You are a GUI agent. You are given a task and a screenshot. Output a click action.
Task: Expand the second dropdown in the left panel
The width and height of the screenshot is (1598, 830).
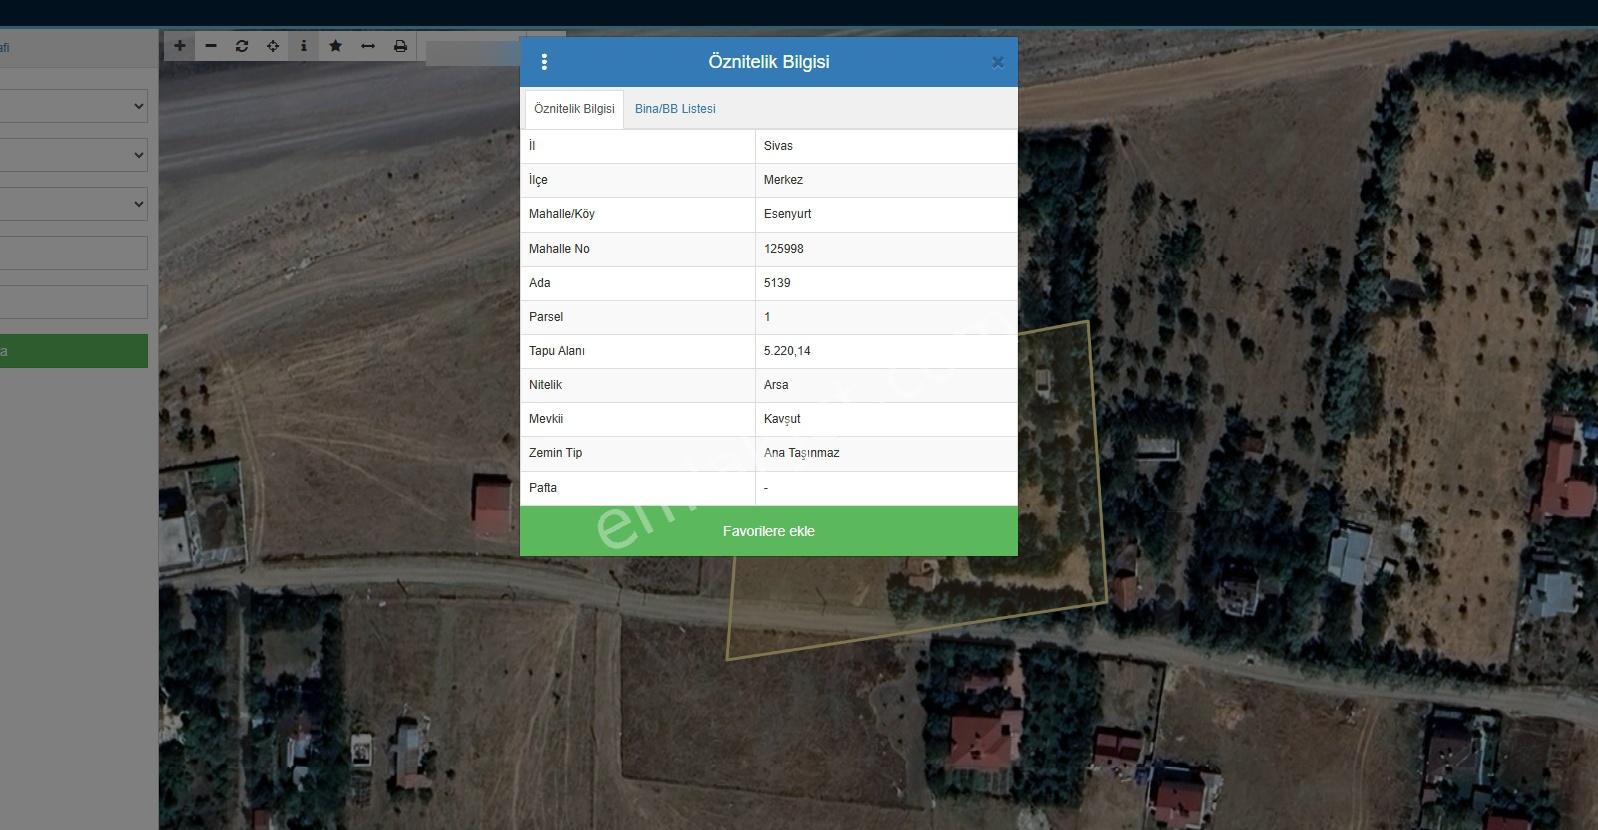[x=74, y=155]
